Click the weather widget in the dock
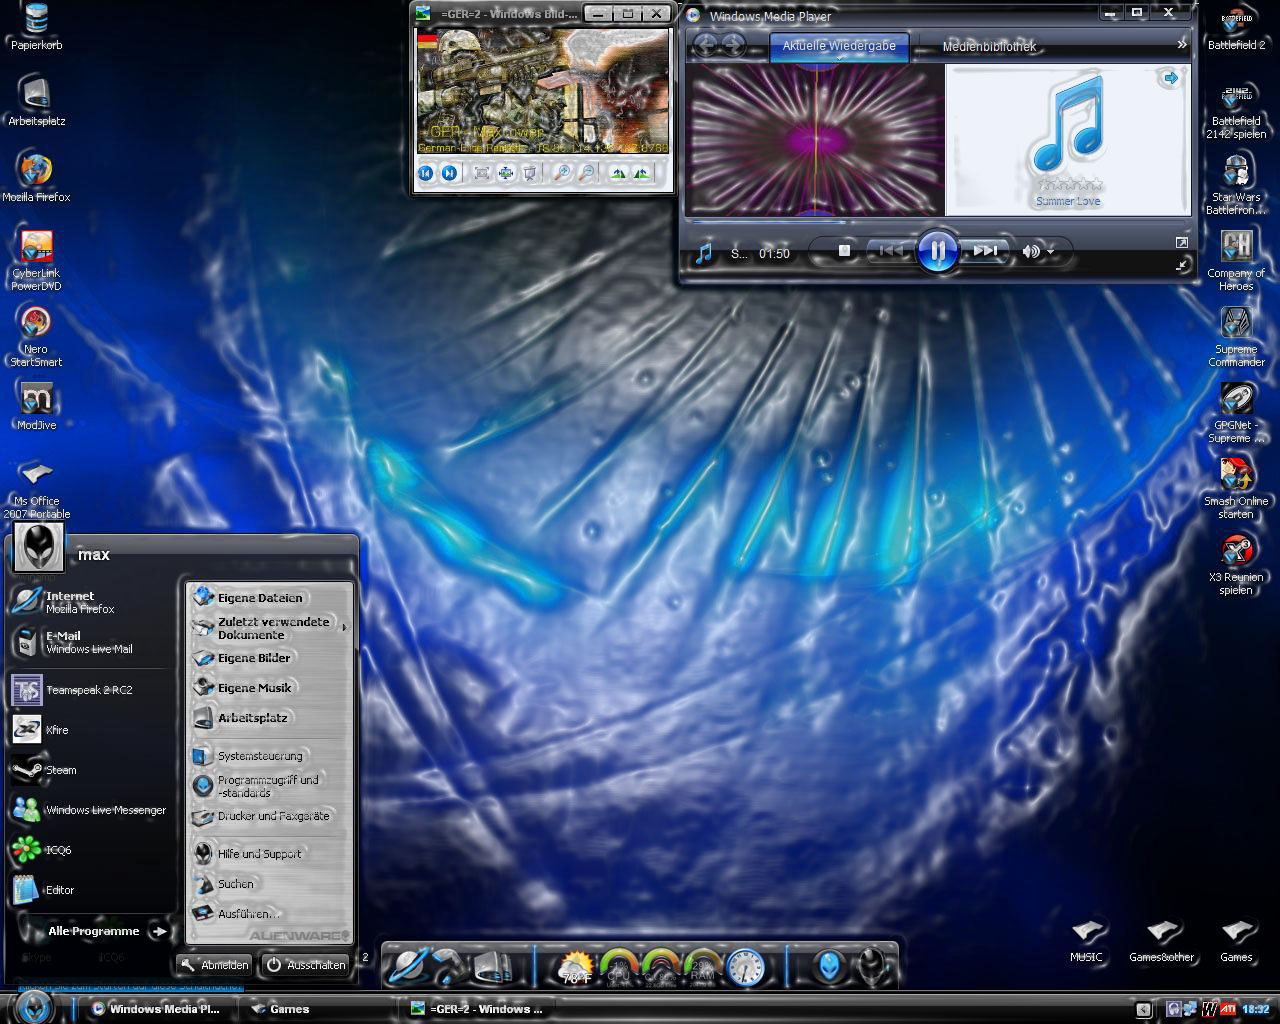 [575, 968]
